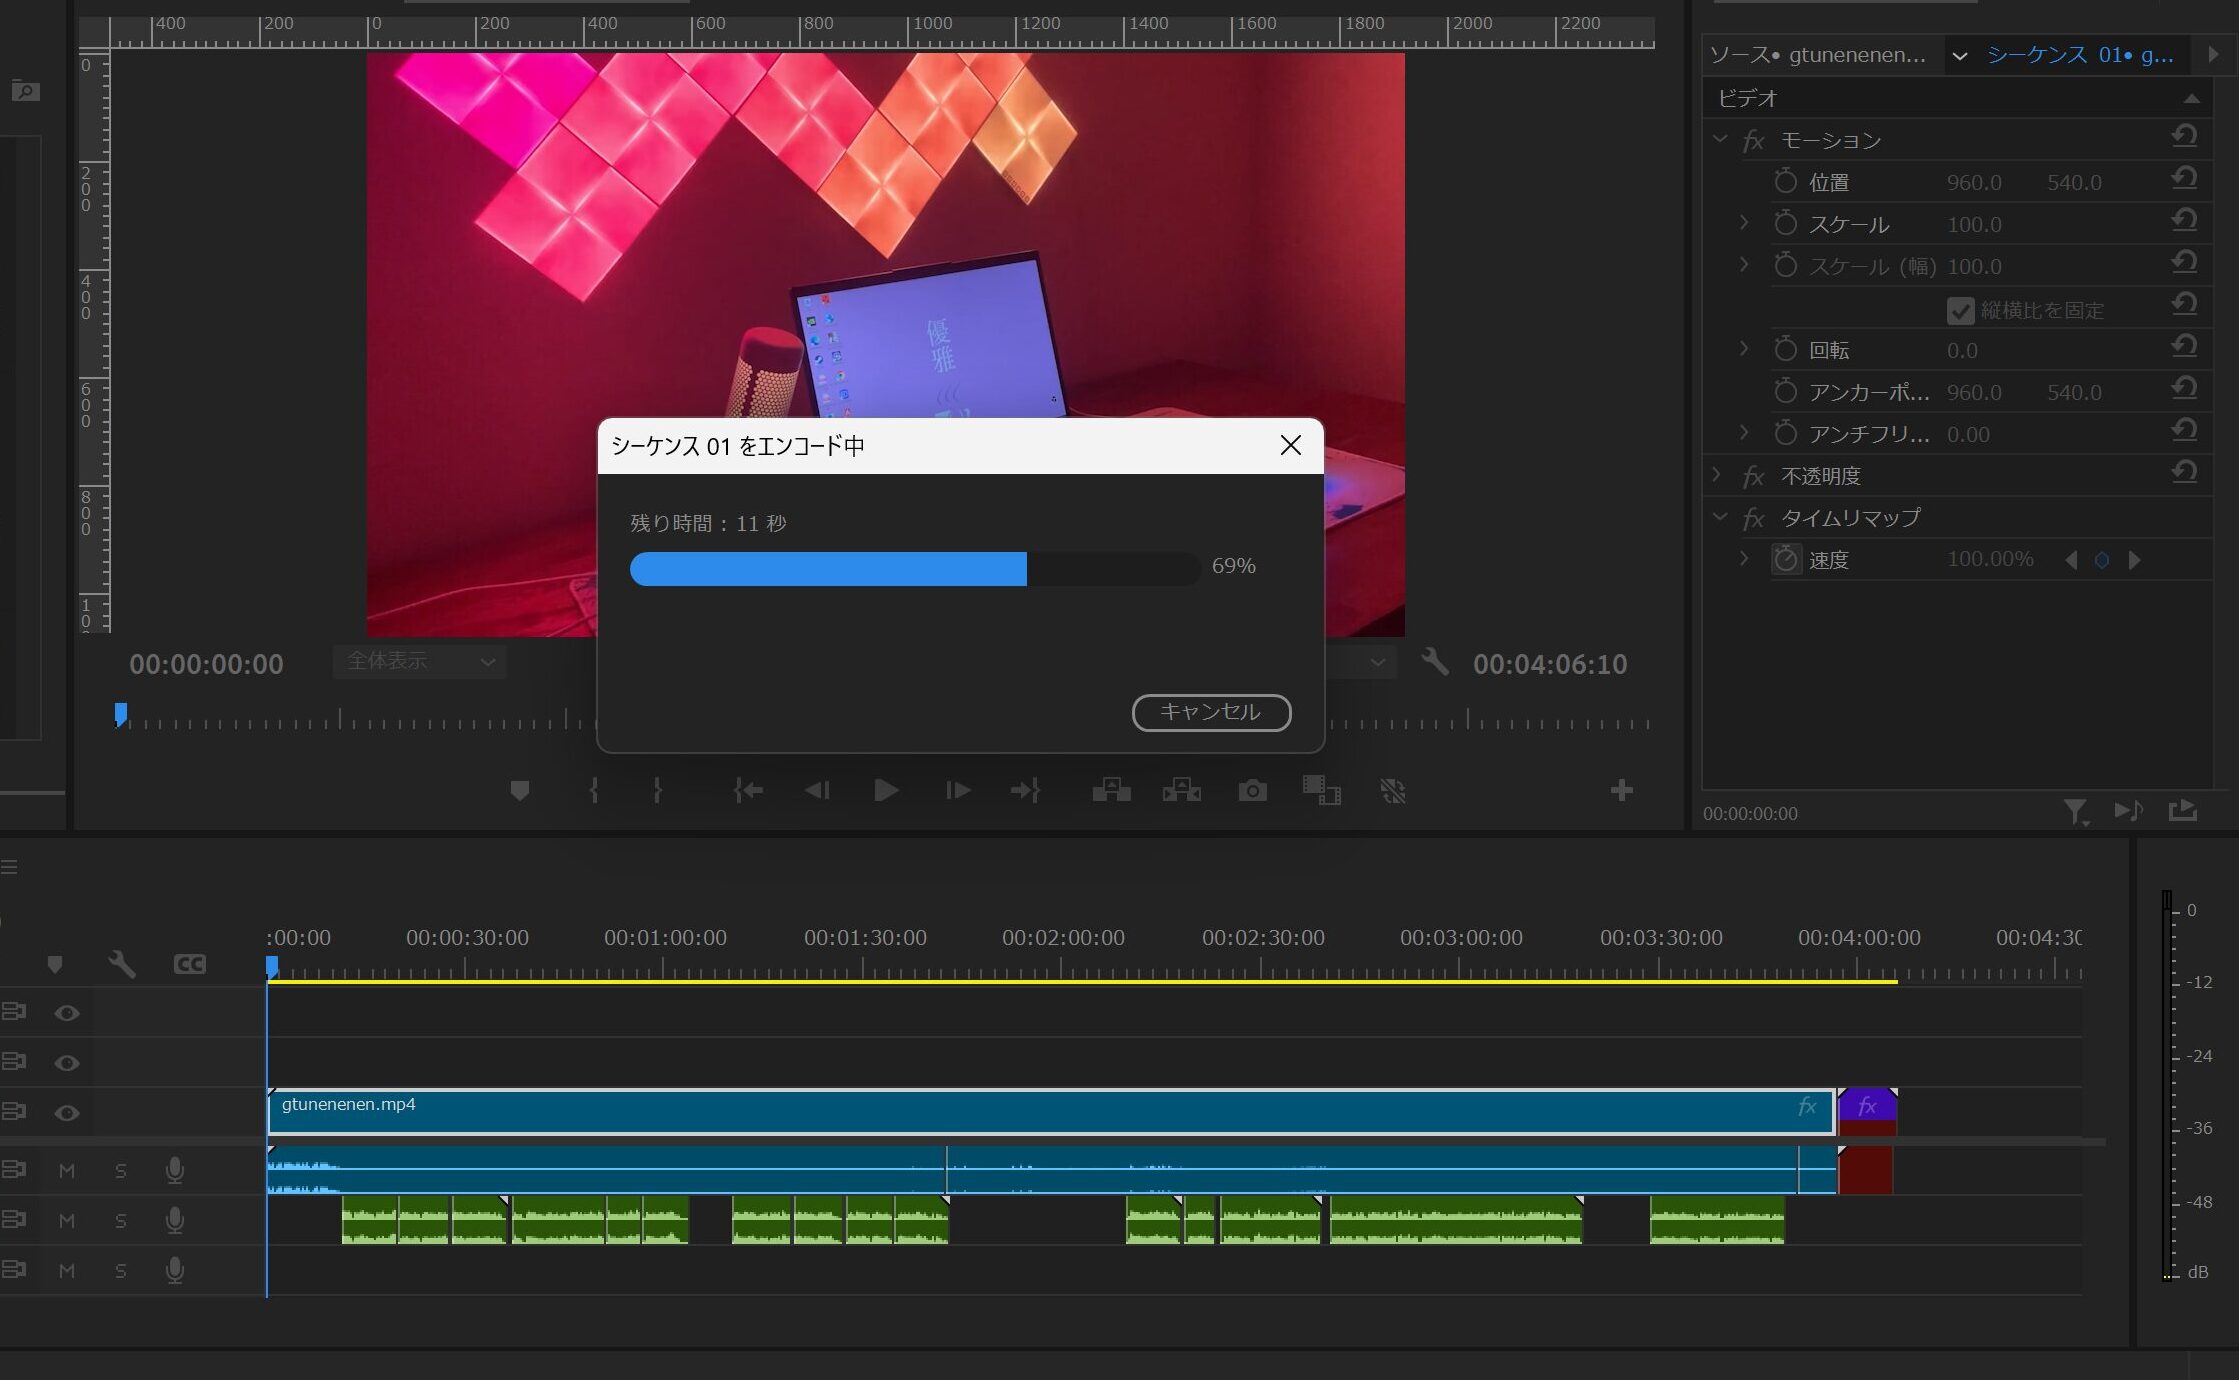This screenshot has height=1380, width=2239.
Task: Toggle animation stopwatch for スケール
Action: tap(1785, 223)
